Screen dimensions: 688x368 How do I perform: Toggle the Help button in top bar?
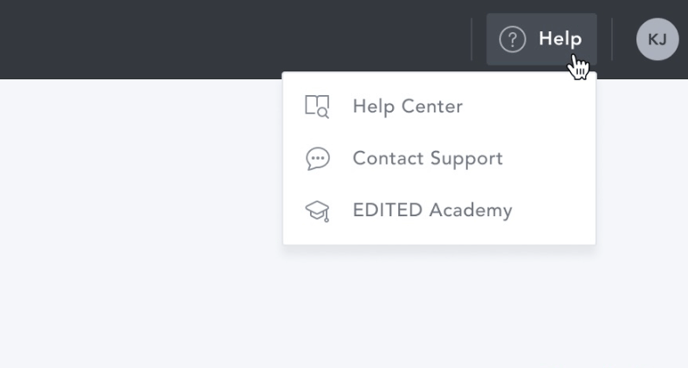pyautogui.click(x=541, y=39)
